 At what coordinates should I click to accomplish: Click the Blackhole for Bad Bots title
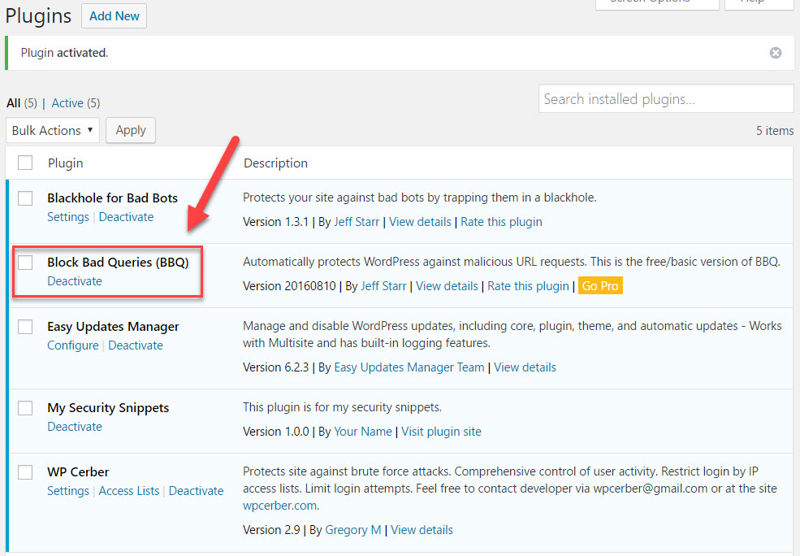coord(112,198)
